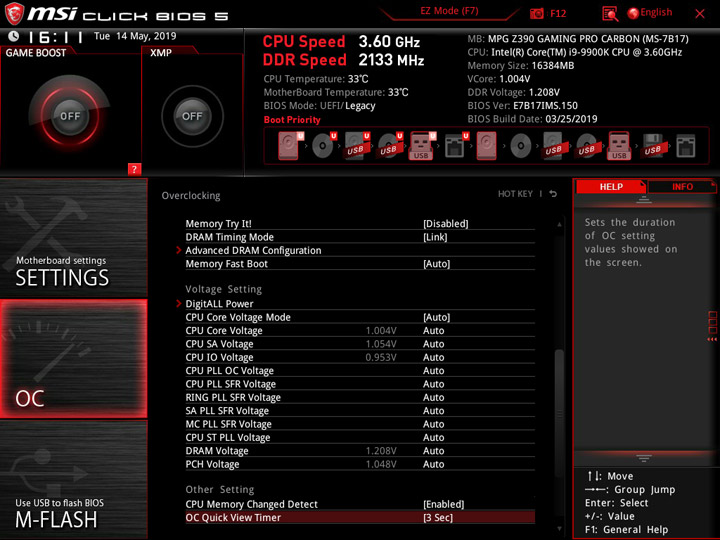This screenshot has width=720, height=540.
Task: Open the M-FLASH BIOS flashing section
Action: coord(73,479)
